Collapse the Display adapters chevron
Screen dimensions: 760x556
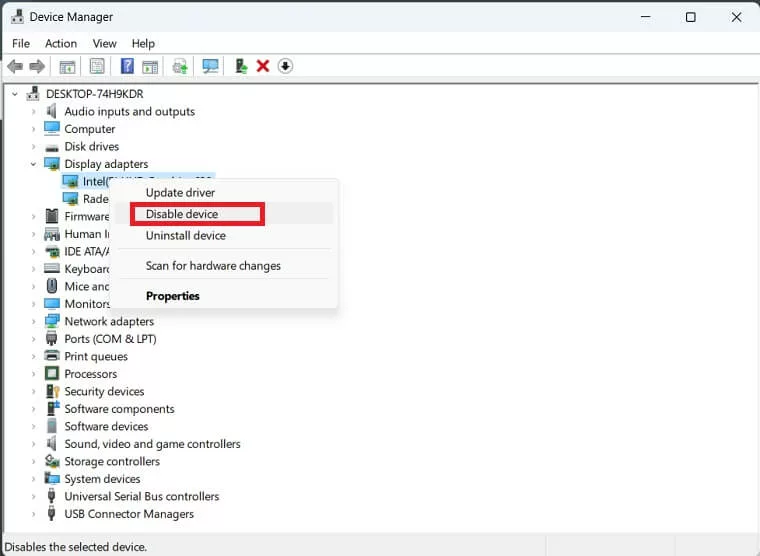point(33,164)
